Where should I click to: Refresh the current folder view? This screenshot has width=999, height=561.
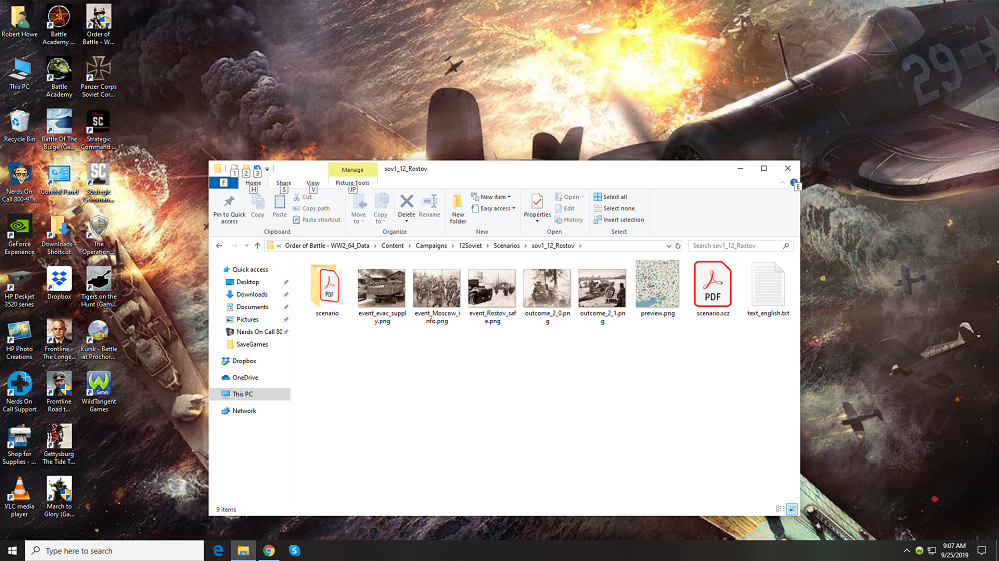(x=678, y=246)
